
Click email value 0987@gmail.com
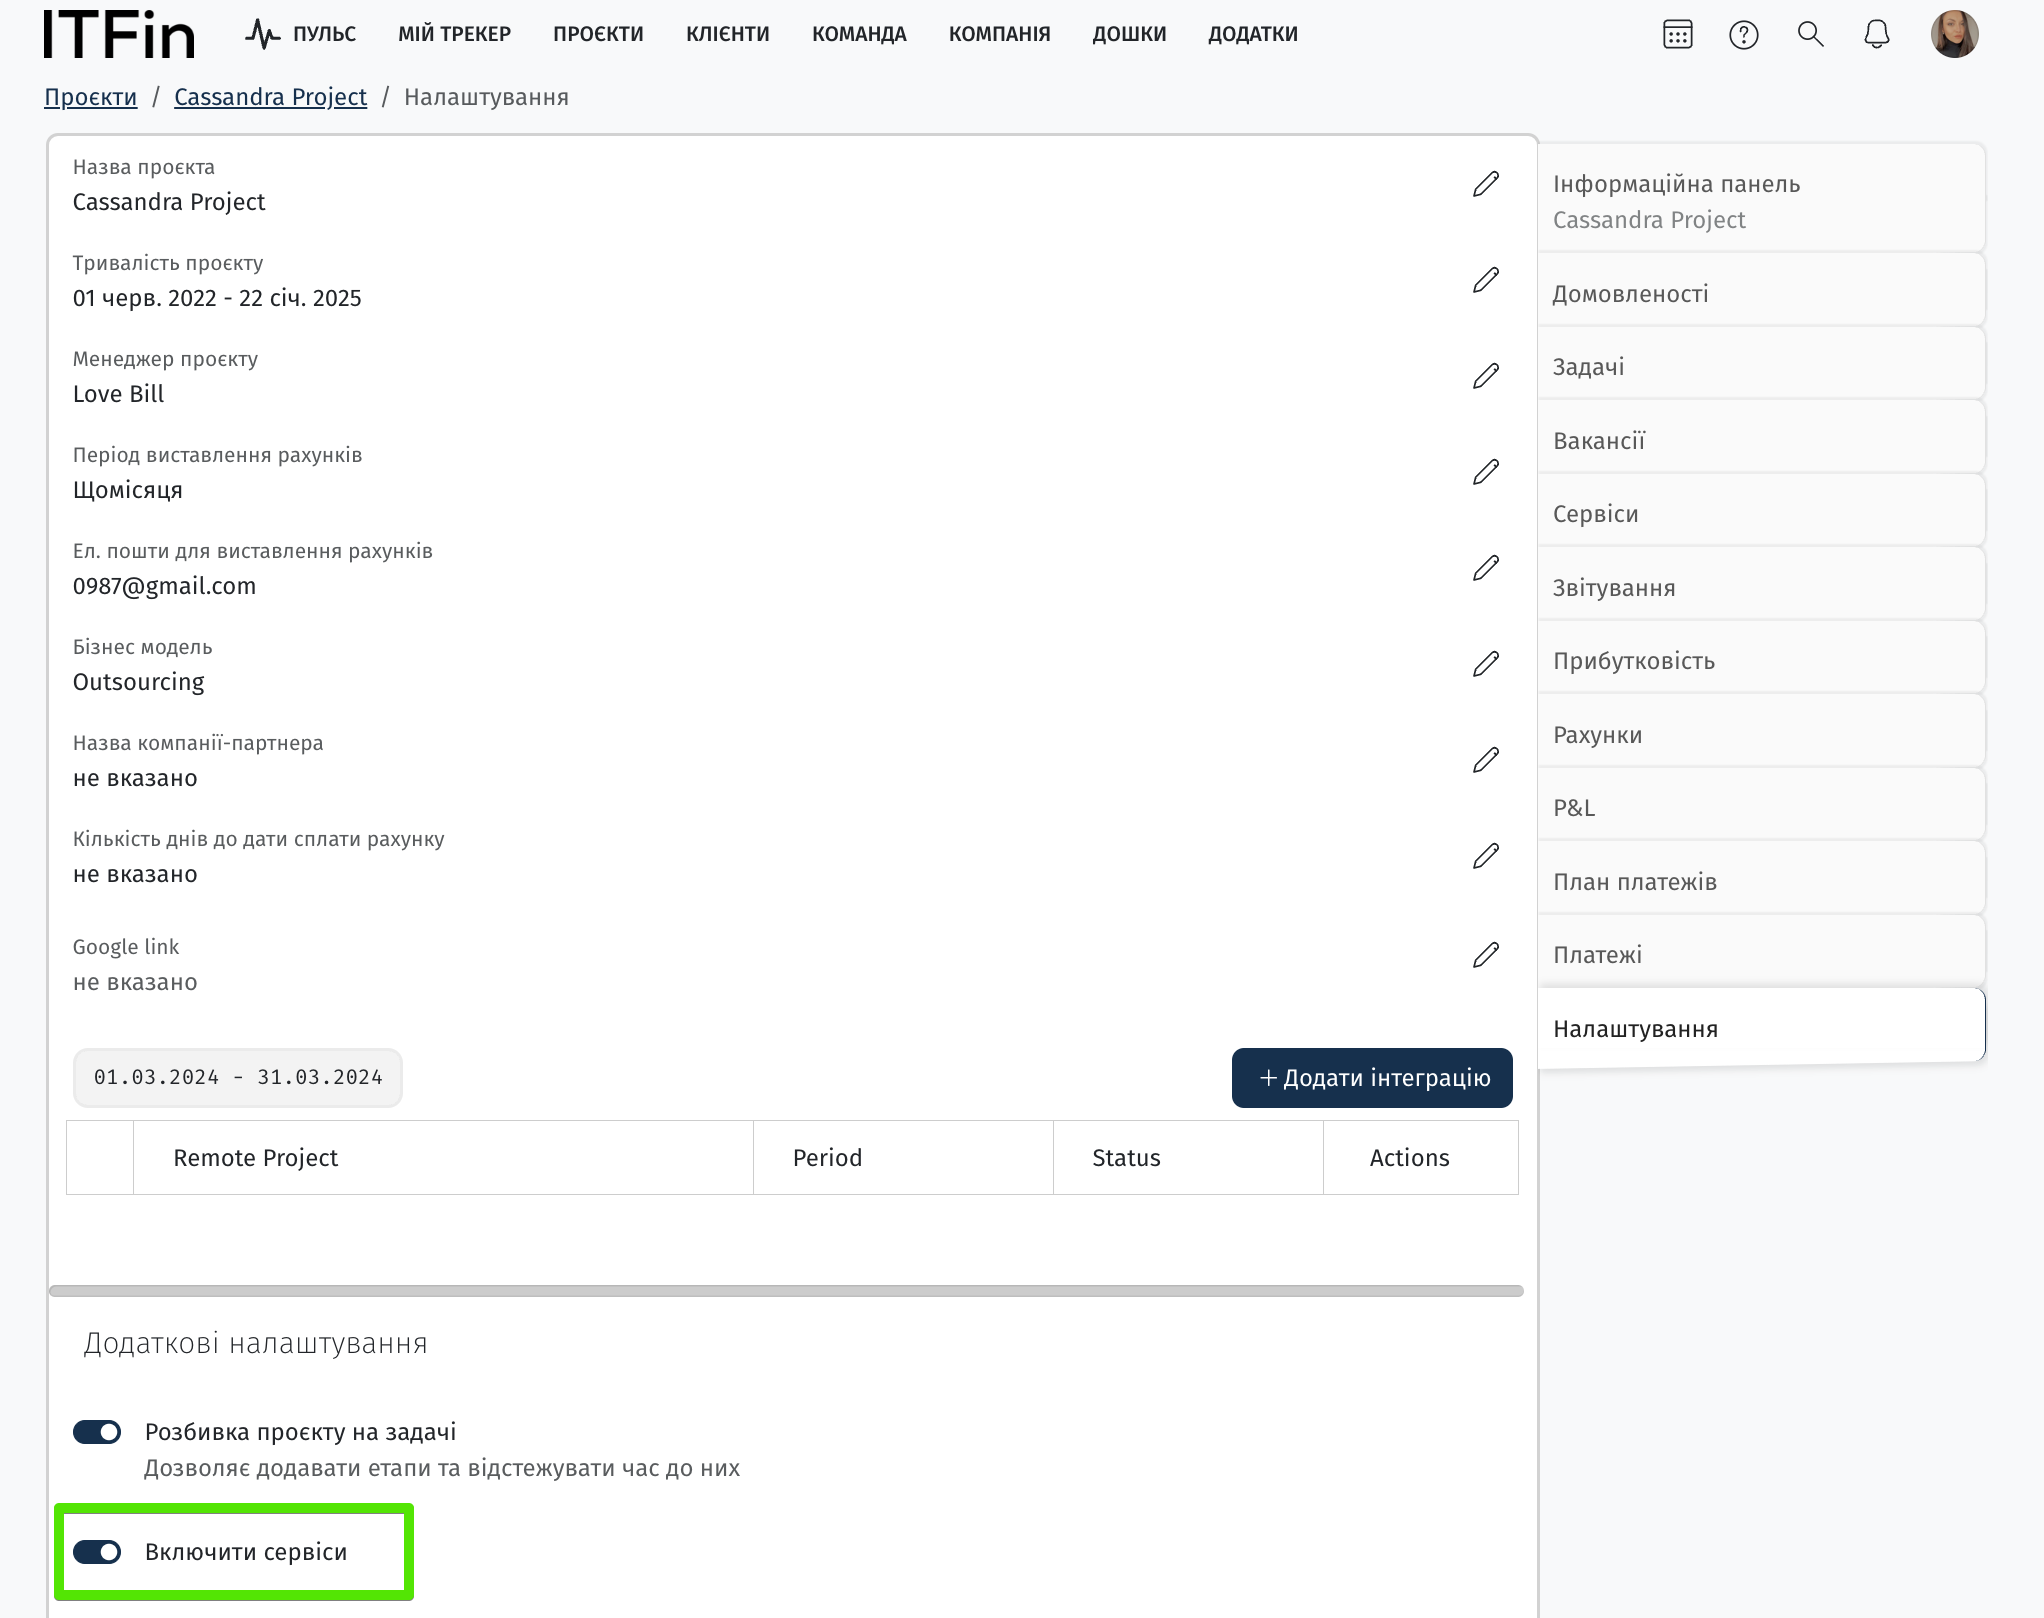(x=164, y=586)
